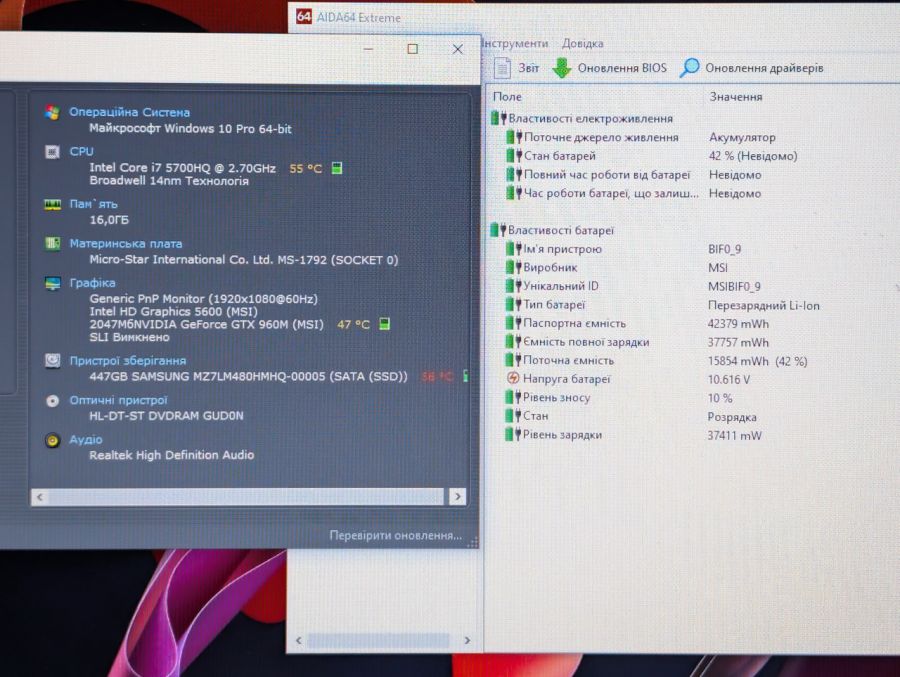Viewport: 900px width, 677px height.
Task: Open the Довідка menu in AIDA64
Action: click(582, 43)
